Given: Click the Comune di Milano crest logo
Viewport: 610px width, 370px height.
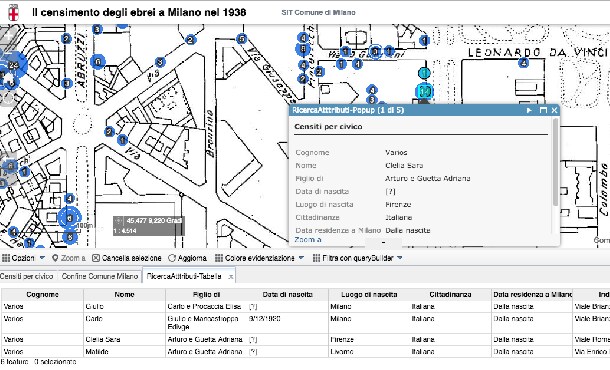Looking at the screenshot, I should click(13, 13).
